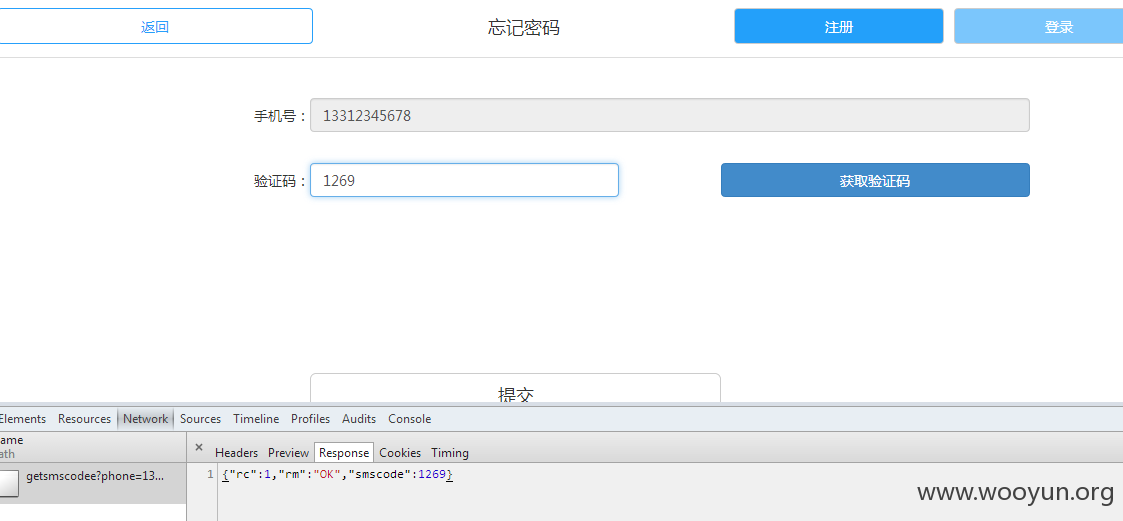The width and height of the screenshot is (1123, 521).
Task: Open the Resources devtools tab
Action: [85, 419]
